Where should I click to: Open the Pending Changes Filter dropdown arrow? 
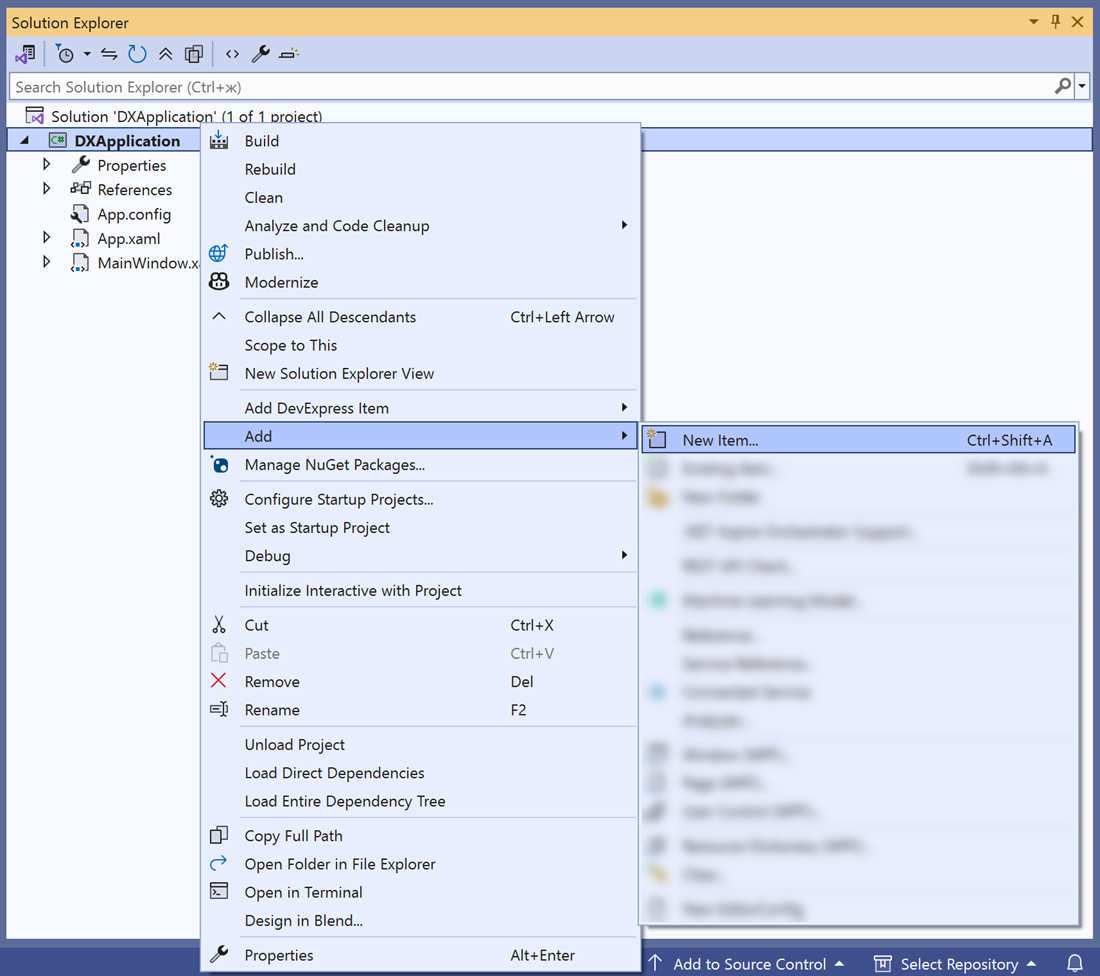(x=87, y=54)
